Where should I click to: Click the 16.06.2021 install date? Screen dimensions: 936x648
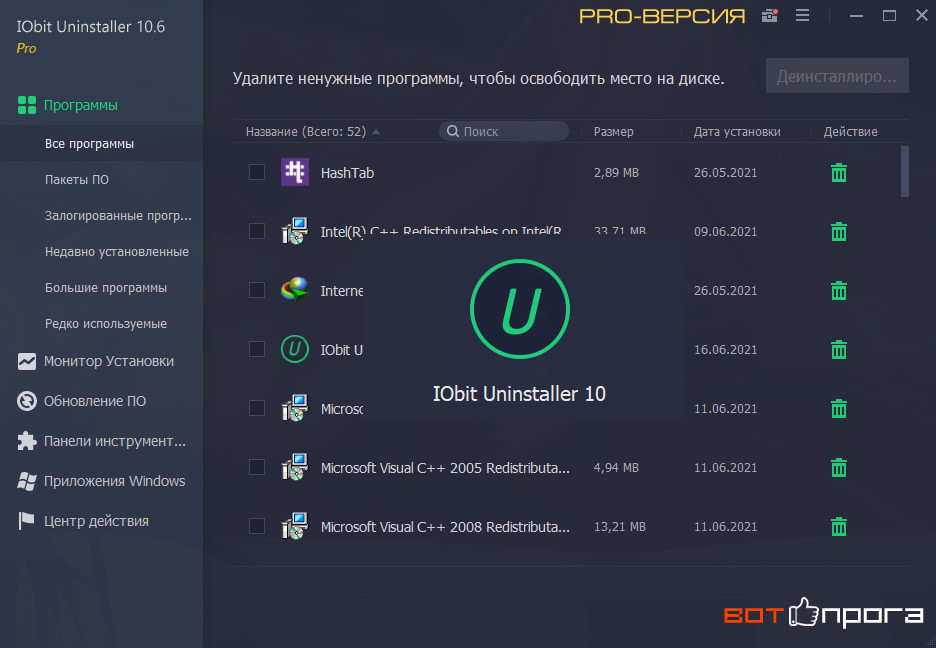tap(725, 350)
